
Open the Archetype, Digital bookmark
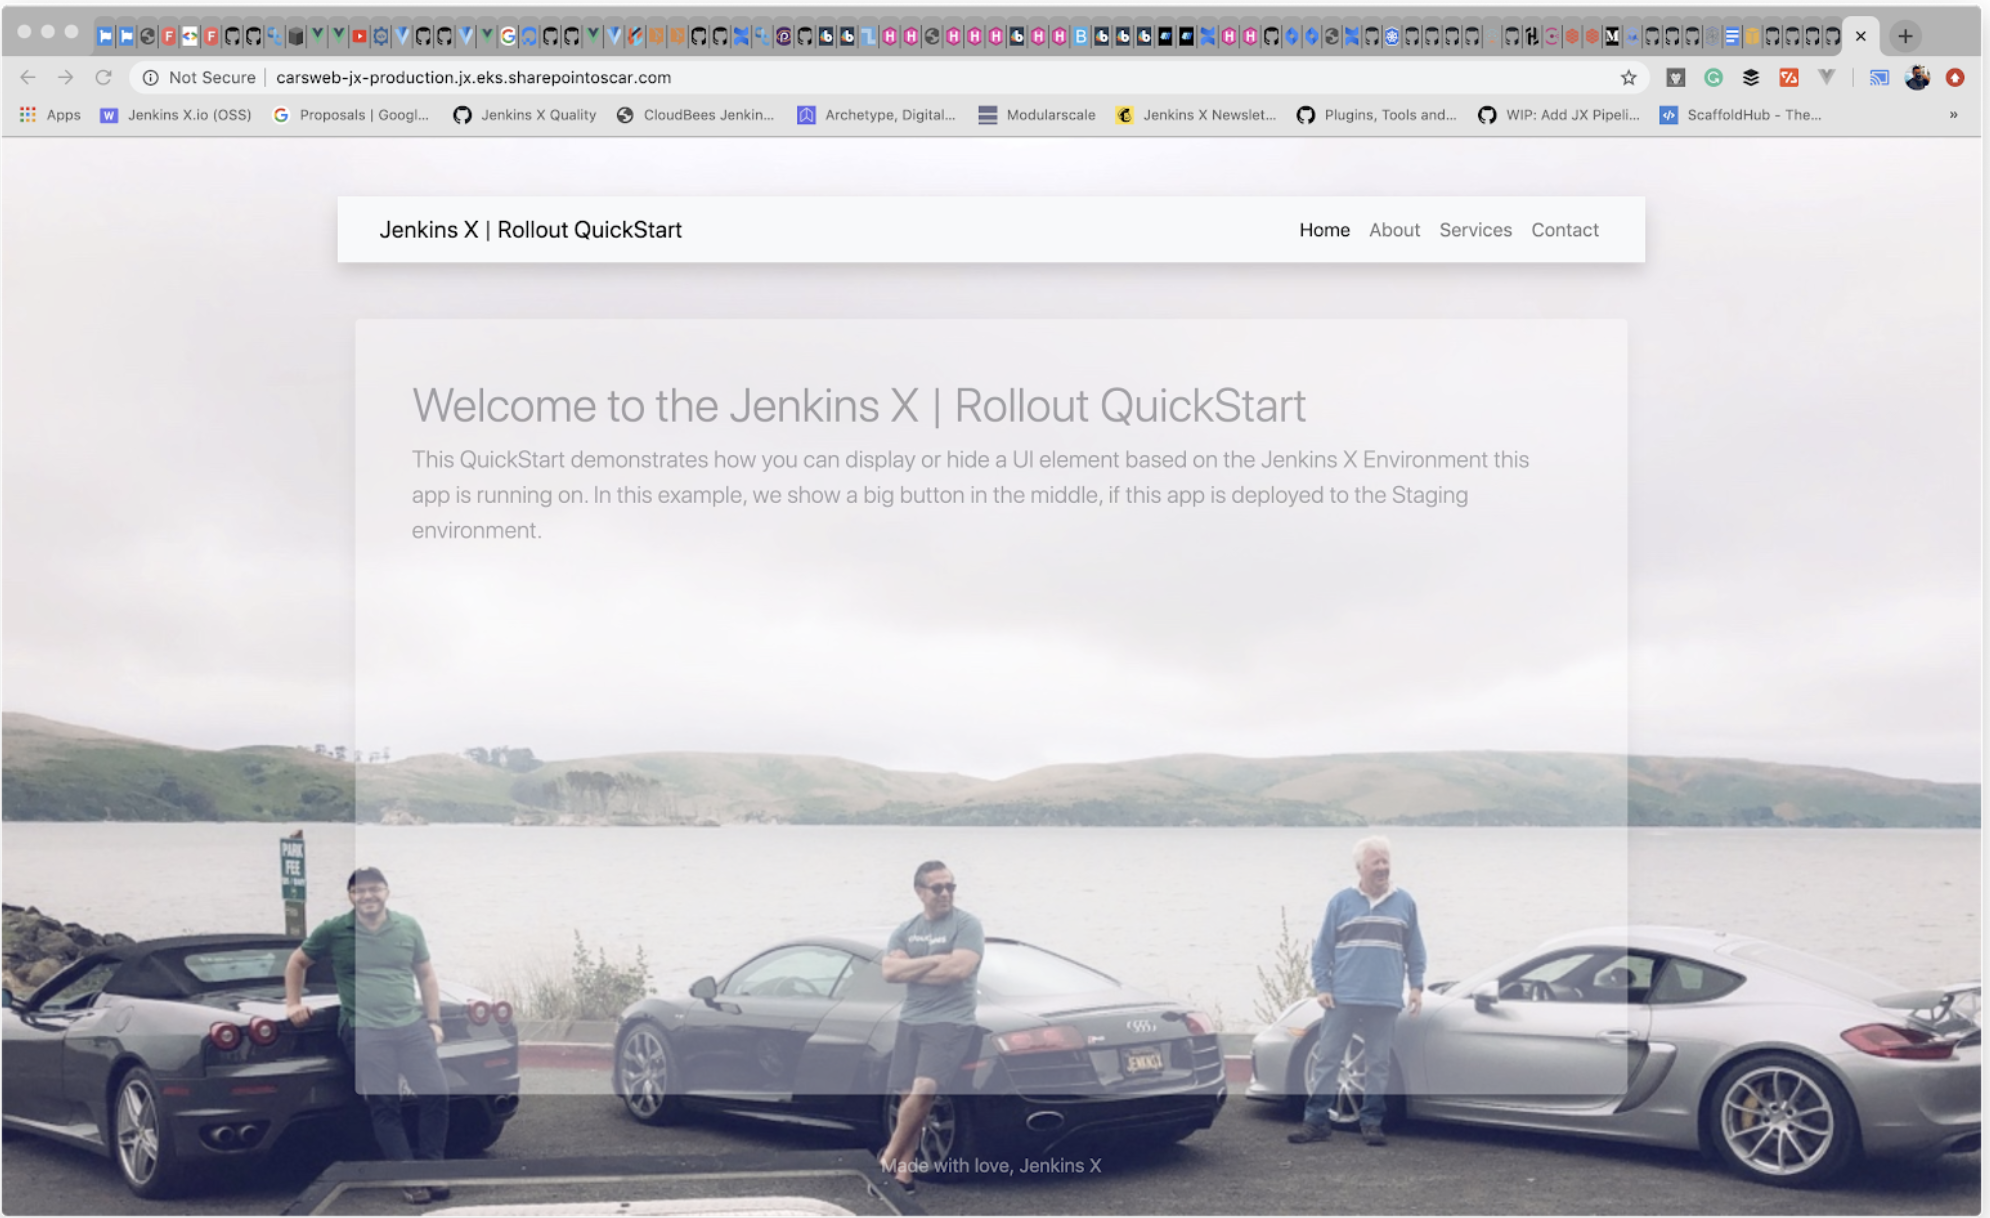pos(876,115)
